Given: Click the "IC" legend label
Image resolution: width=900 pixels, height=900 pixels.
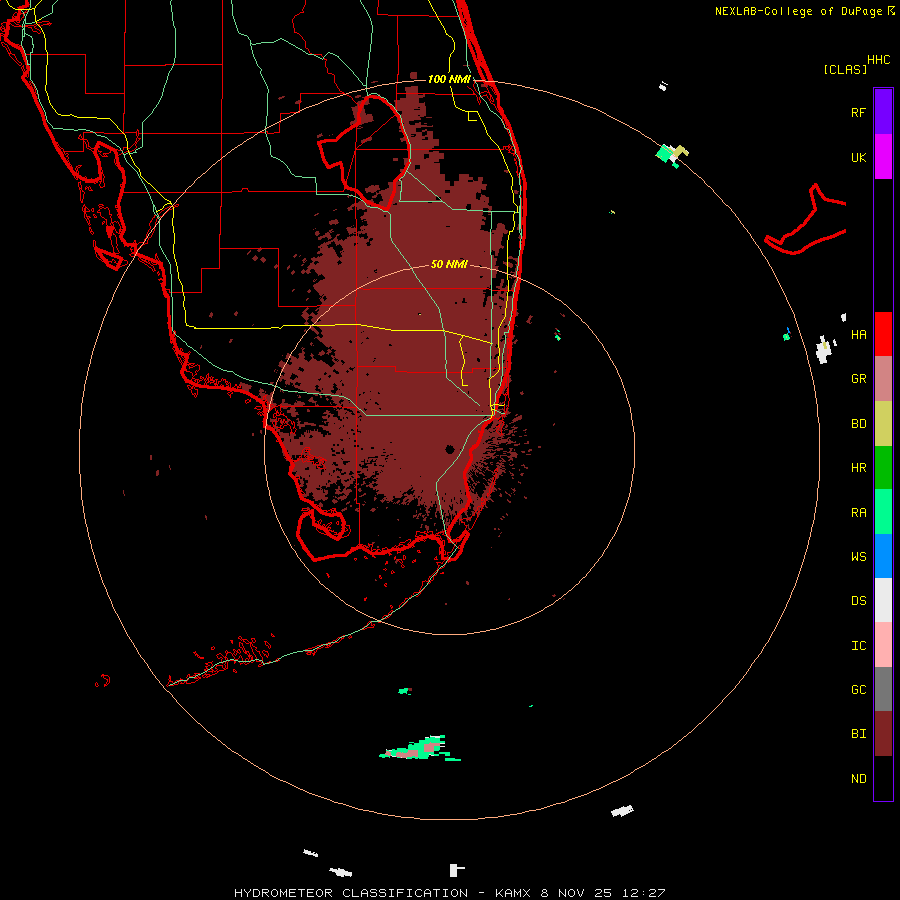Looking at the screenshot, I should [858, 645].
